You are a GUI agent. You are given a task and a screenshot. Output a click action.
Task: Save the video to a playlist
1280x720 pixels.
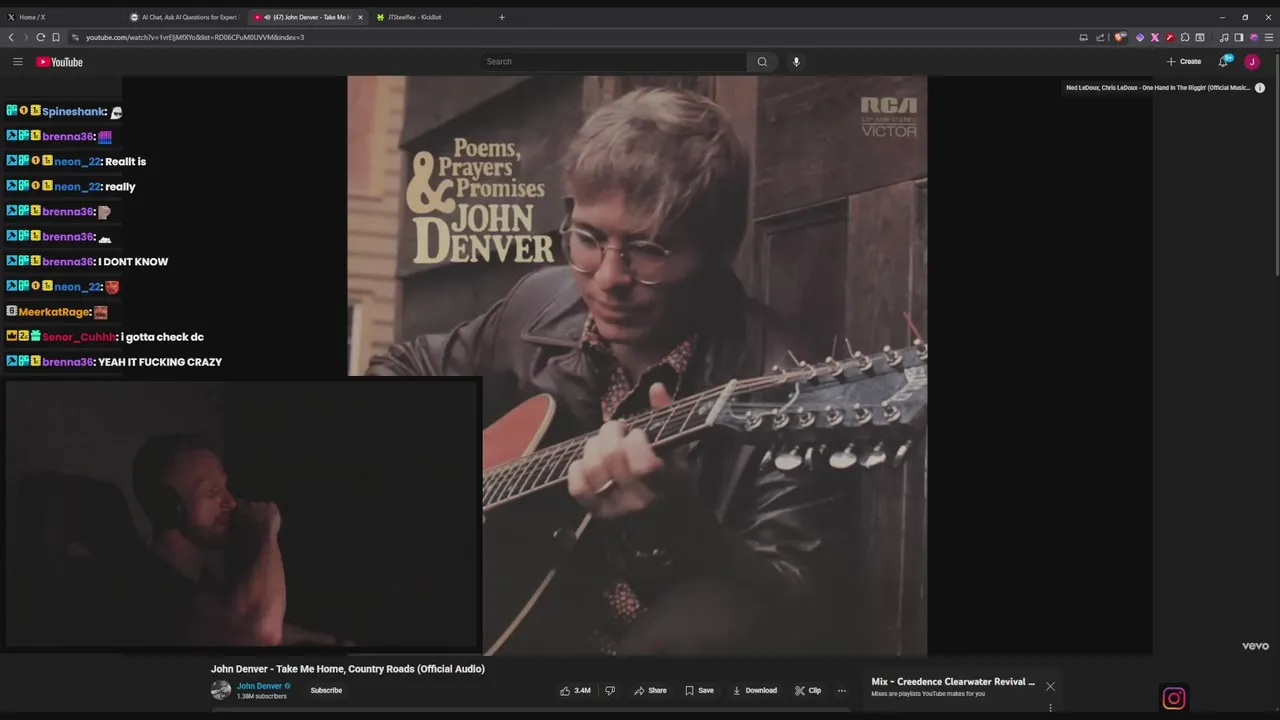click(x=699, y=690)
